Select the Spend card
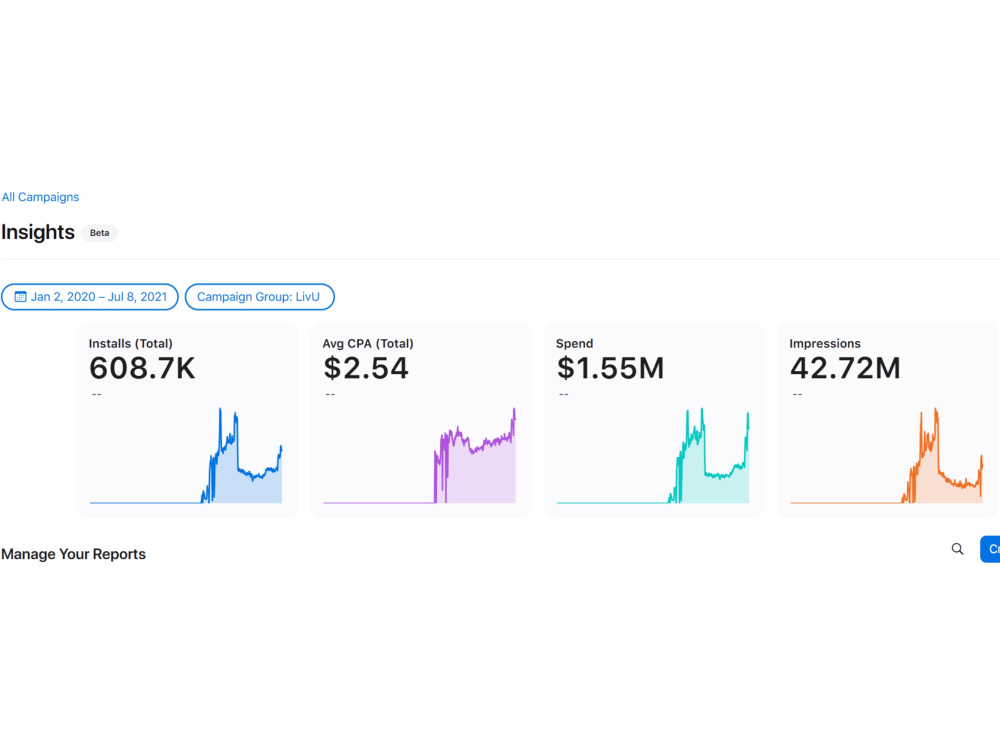This screenshot has height=750, width=1000. point(654,420)
